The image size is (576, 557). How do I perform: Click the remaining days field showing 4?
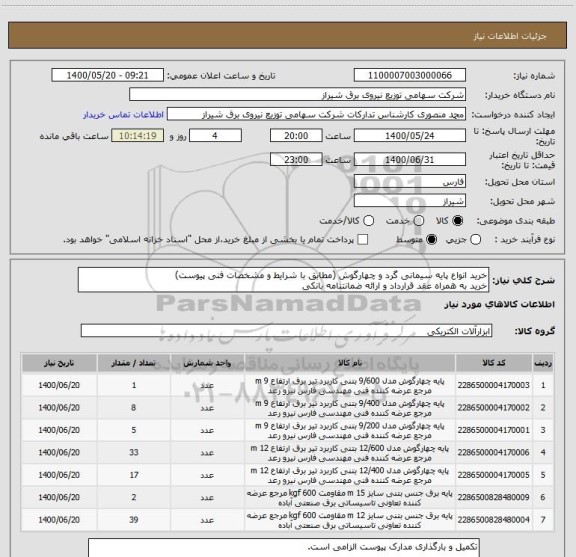coord(215,136)
